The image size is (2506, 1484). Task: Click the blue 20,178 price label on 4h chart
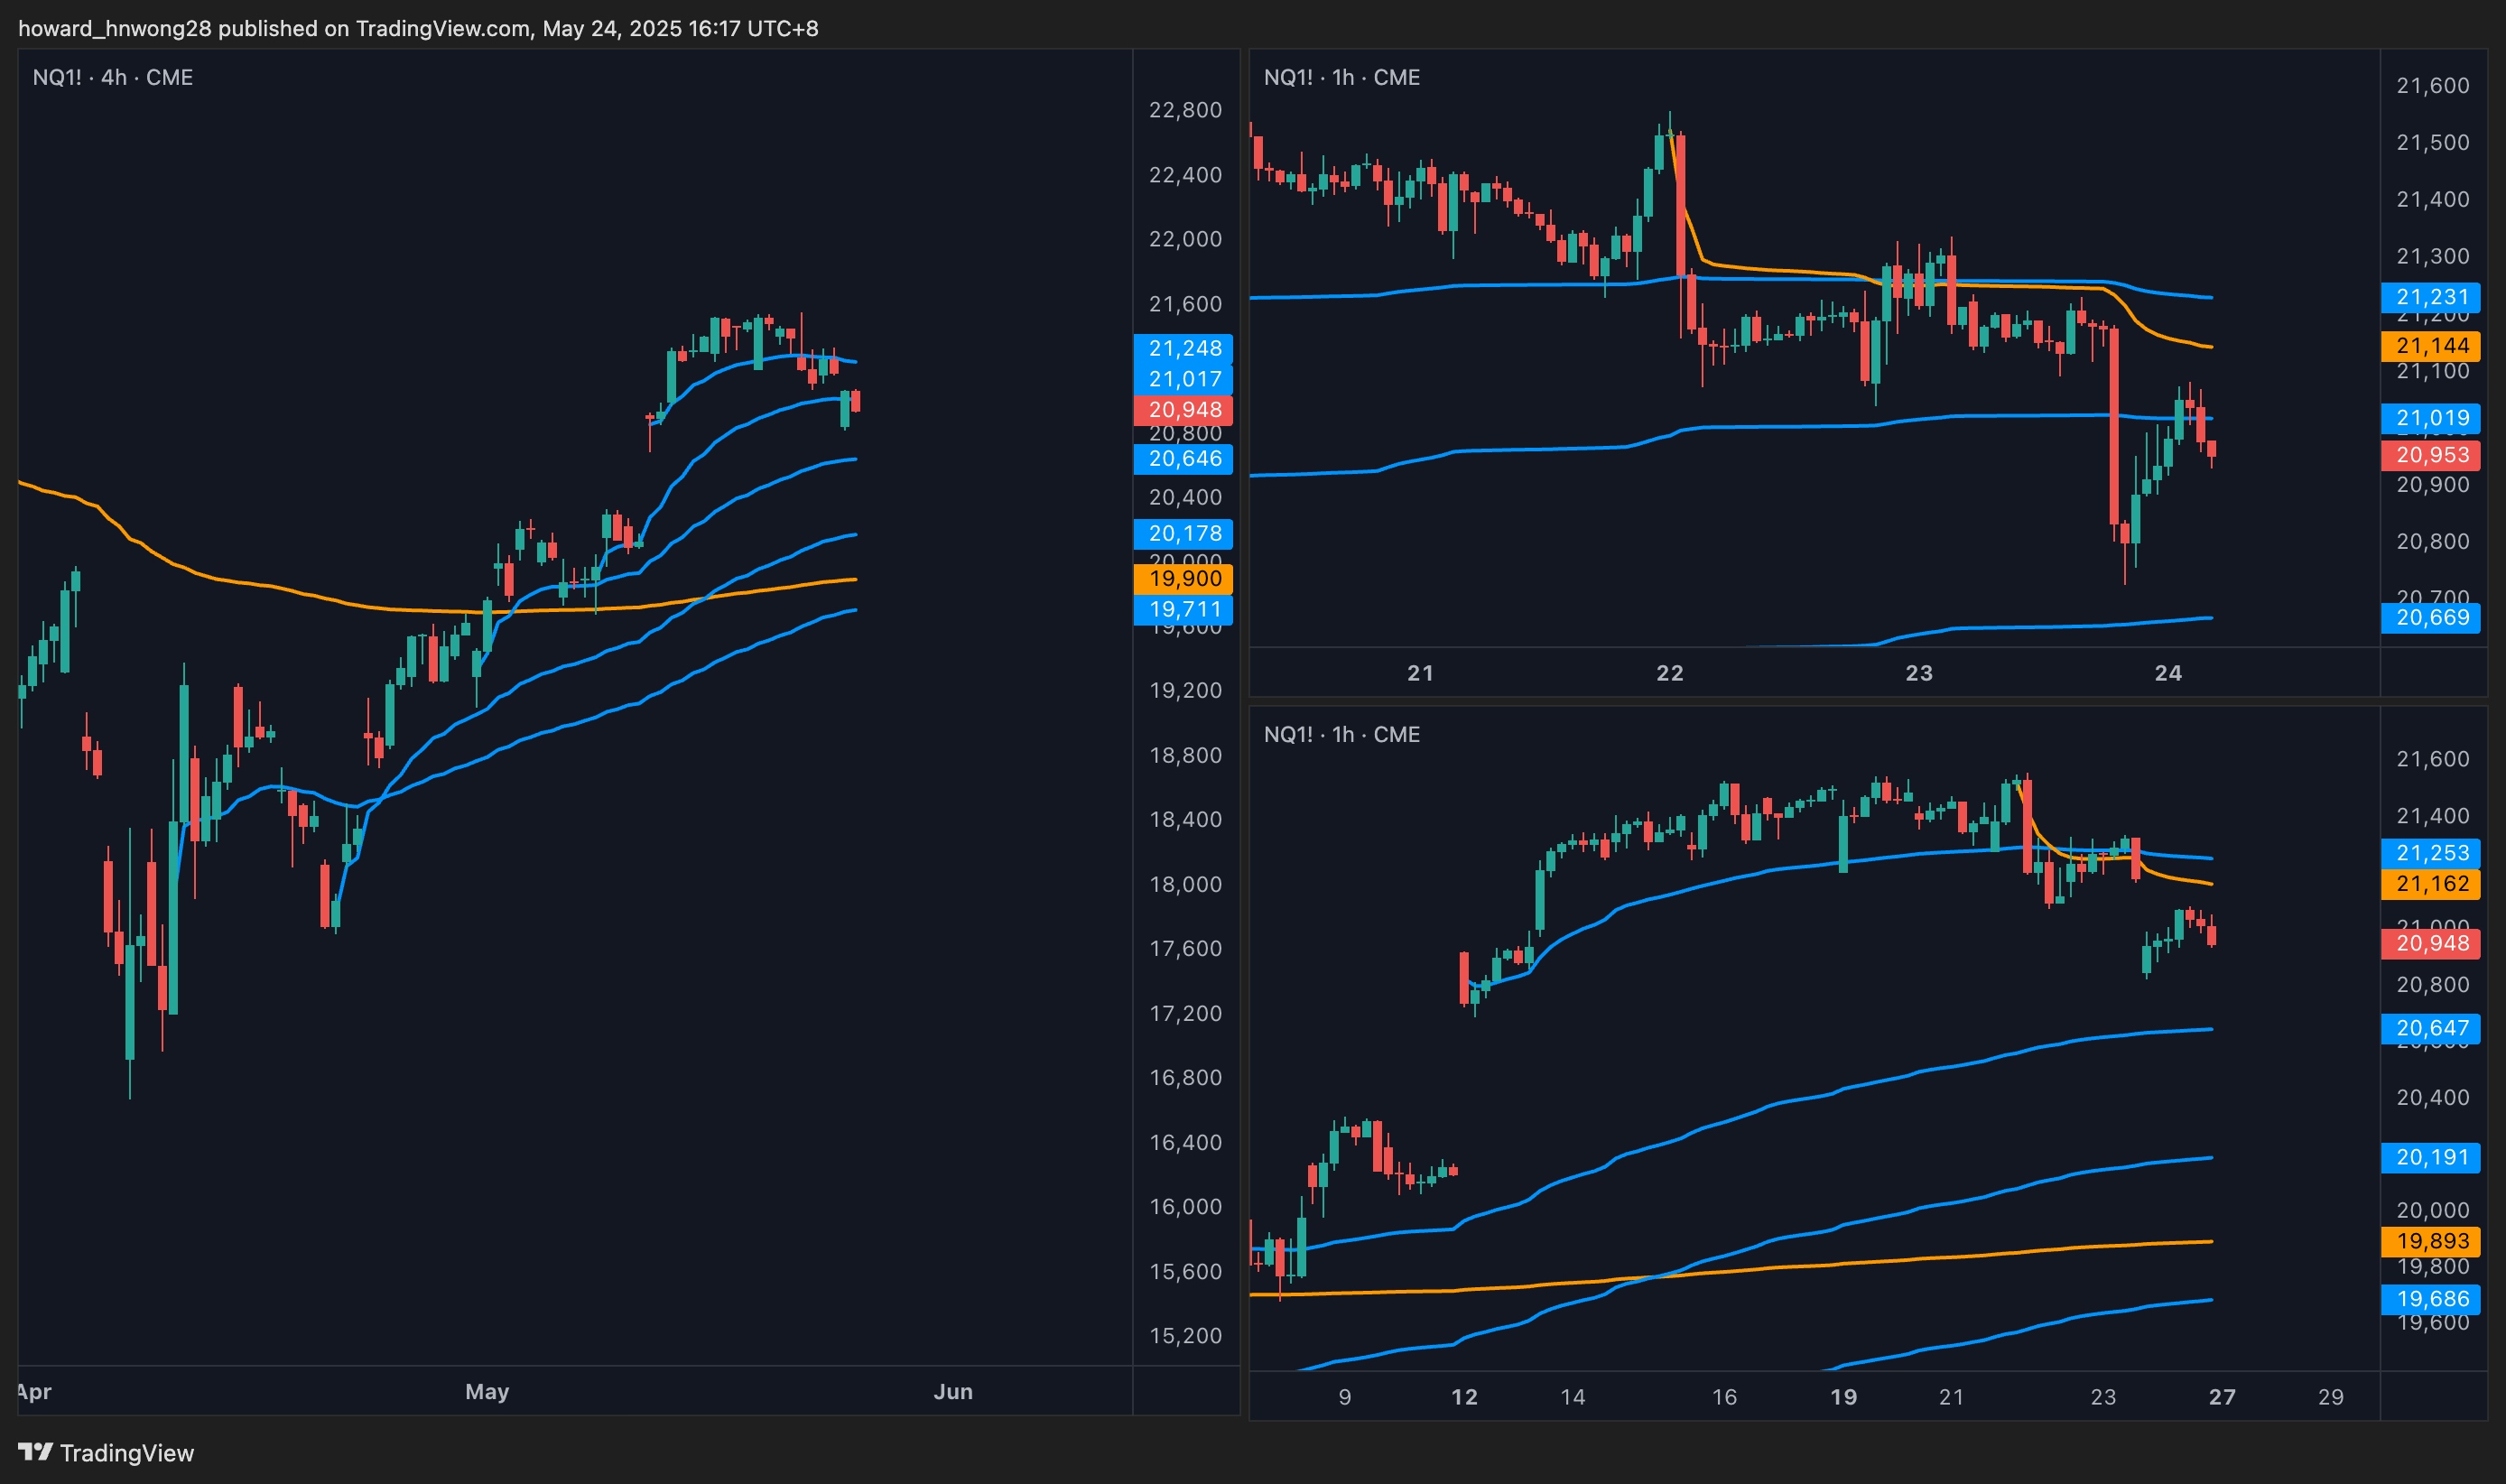[1183, 534]
